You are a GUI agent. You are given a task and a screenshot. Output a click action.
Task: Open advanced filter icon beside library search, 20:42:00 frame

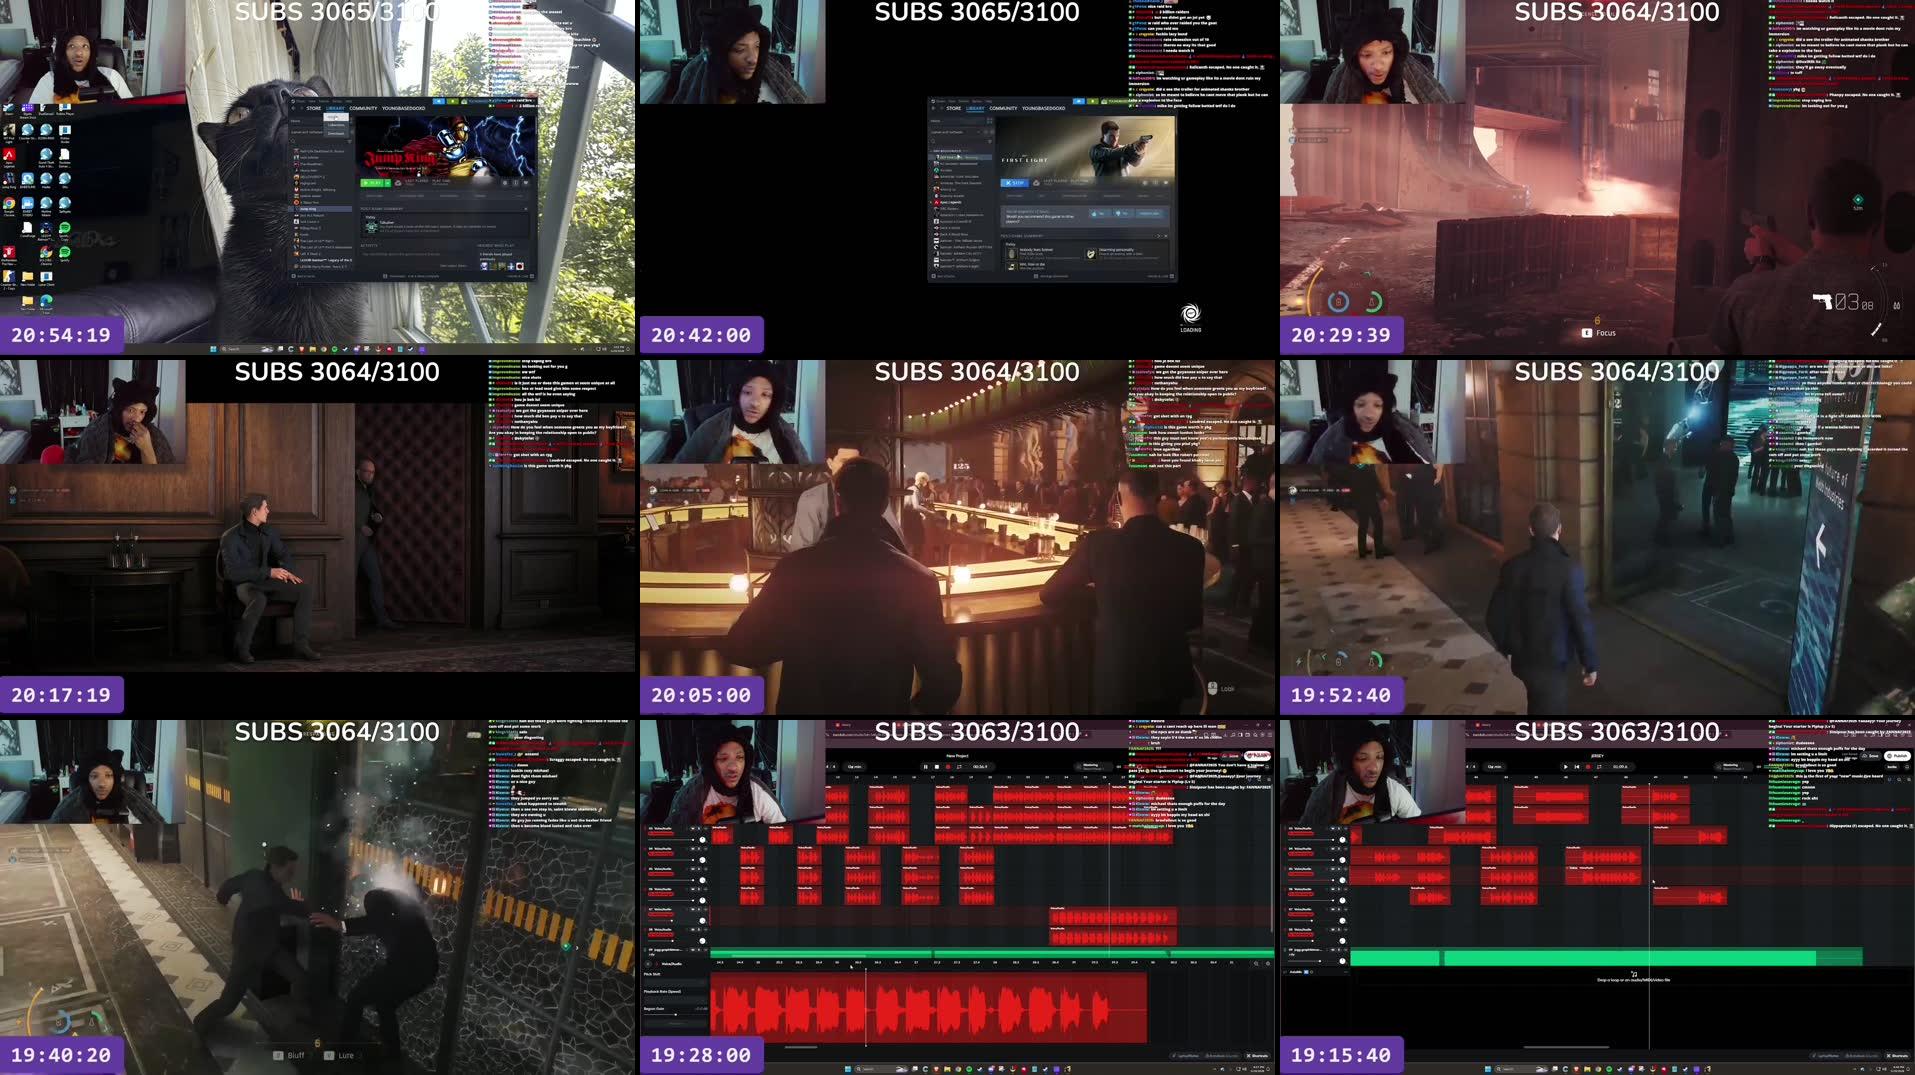[990, 142]
